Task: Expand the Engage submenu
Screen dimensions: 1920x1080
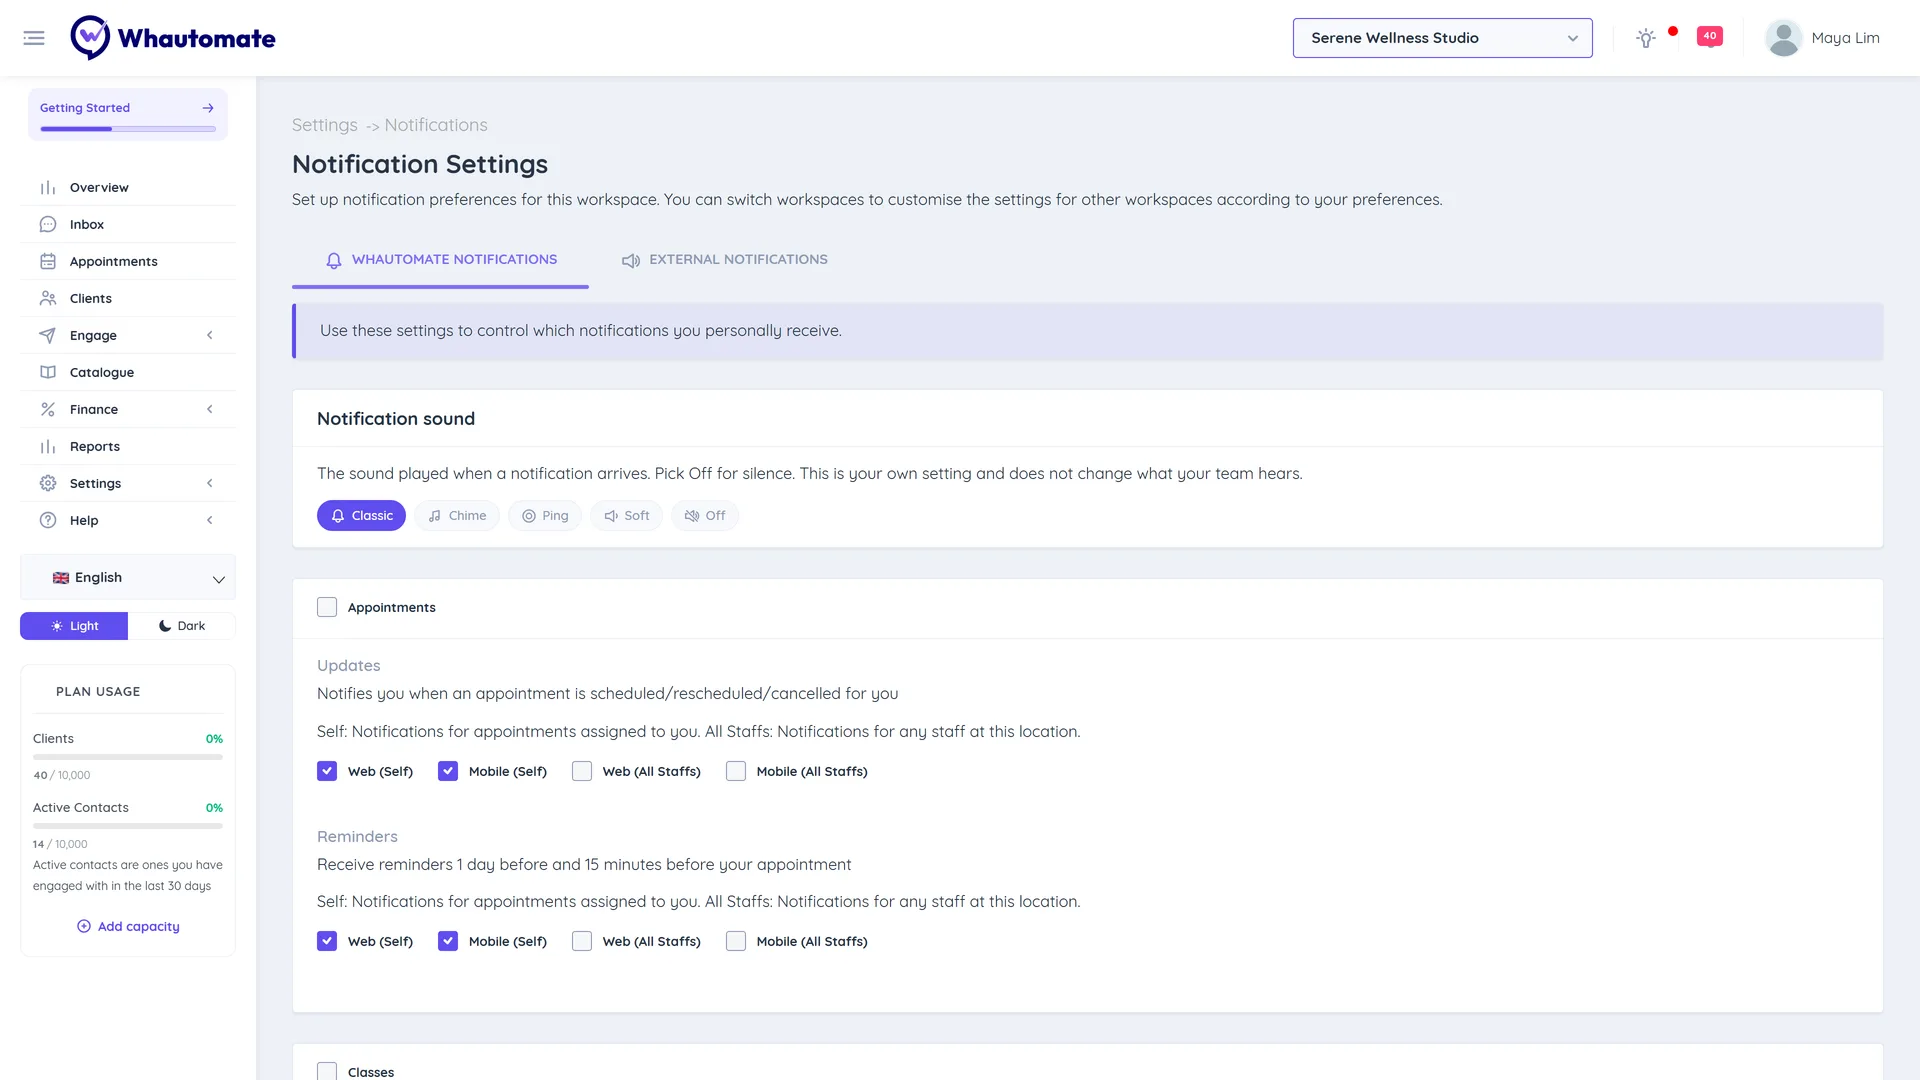Action: pyautogui.click(x=128, y=336)
